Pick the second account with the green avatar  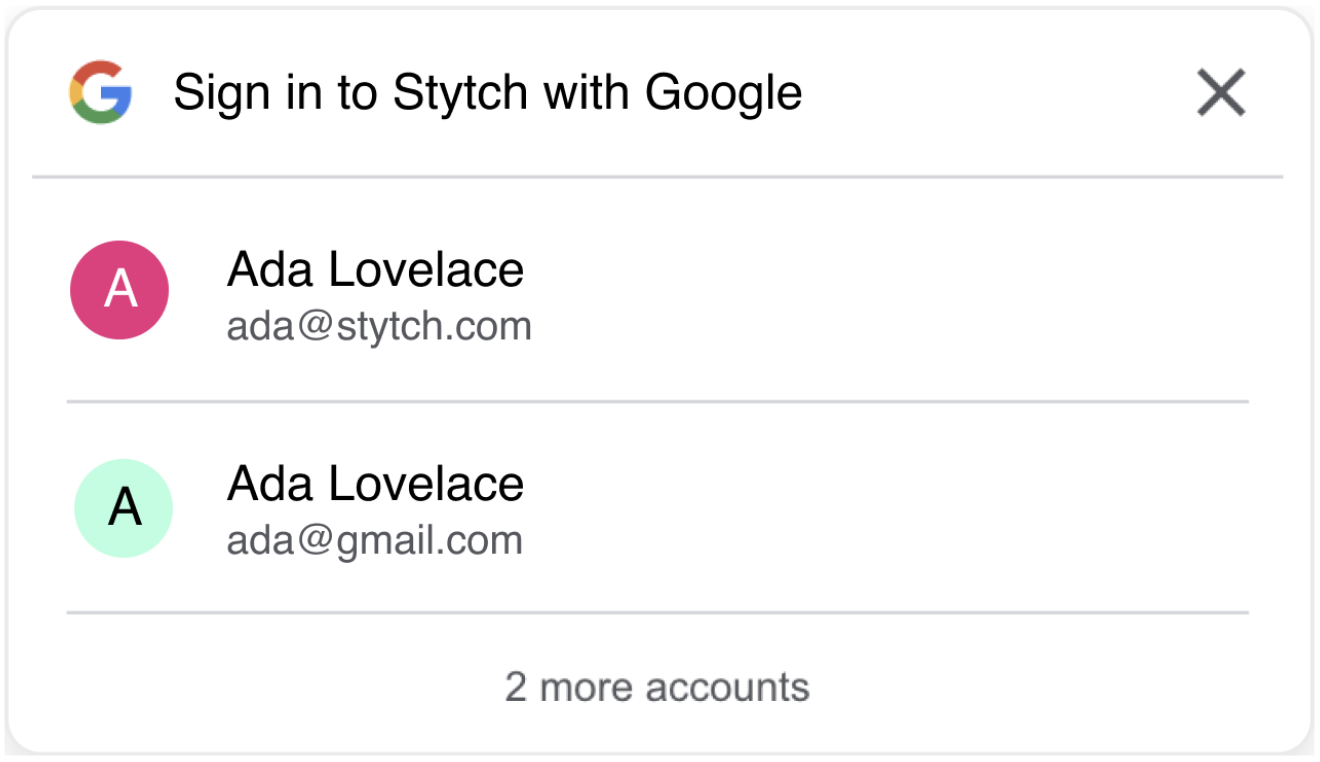(658, 507)
